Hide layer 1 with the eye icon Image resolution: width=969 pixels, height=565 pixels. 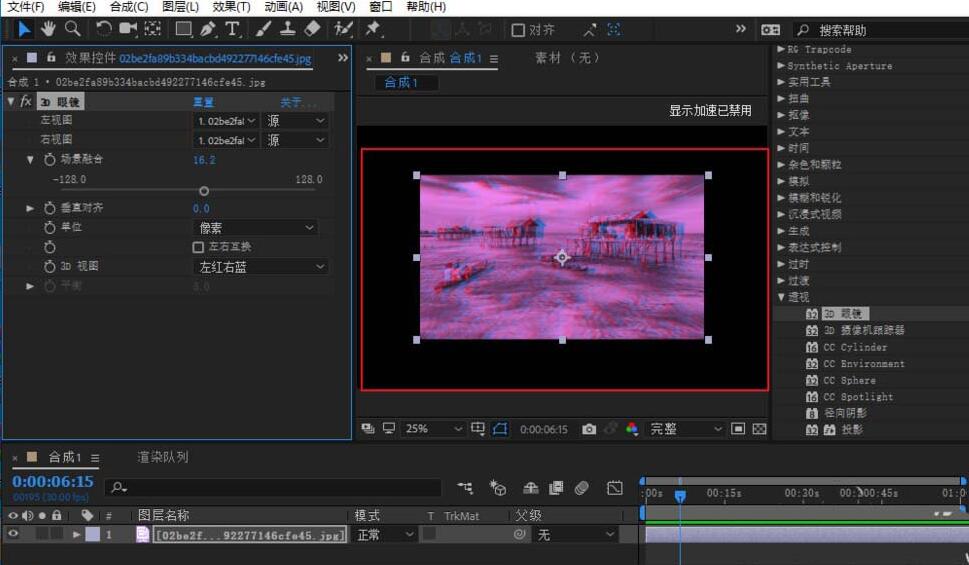[13, 534]
